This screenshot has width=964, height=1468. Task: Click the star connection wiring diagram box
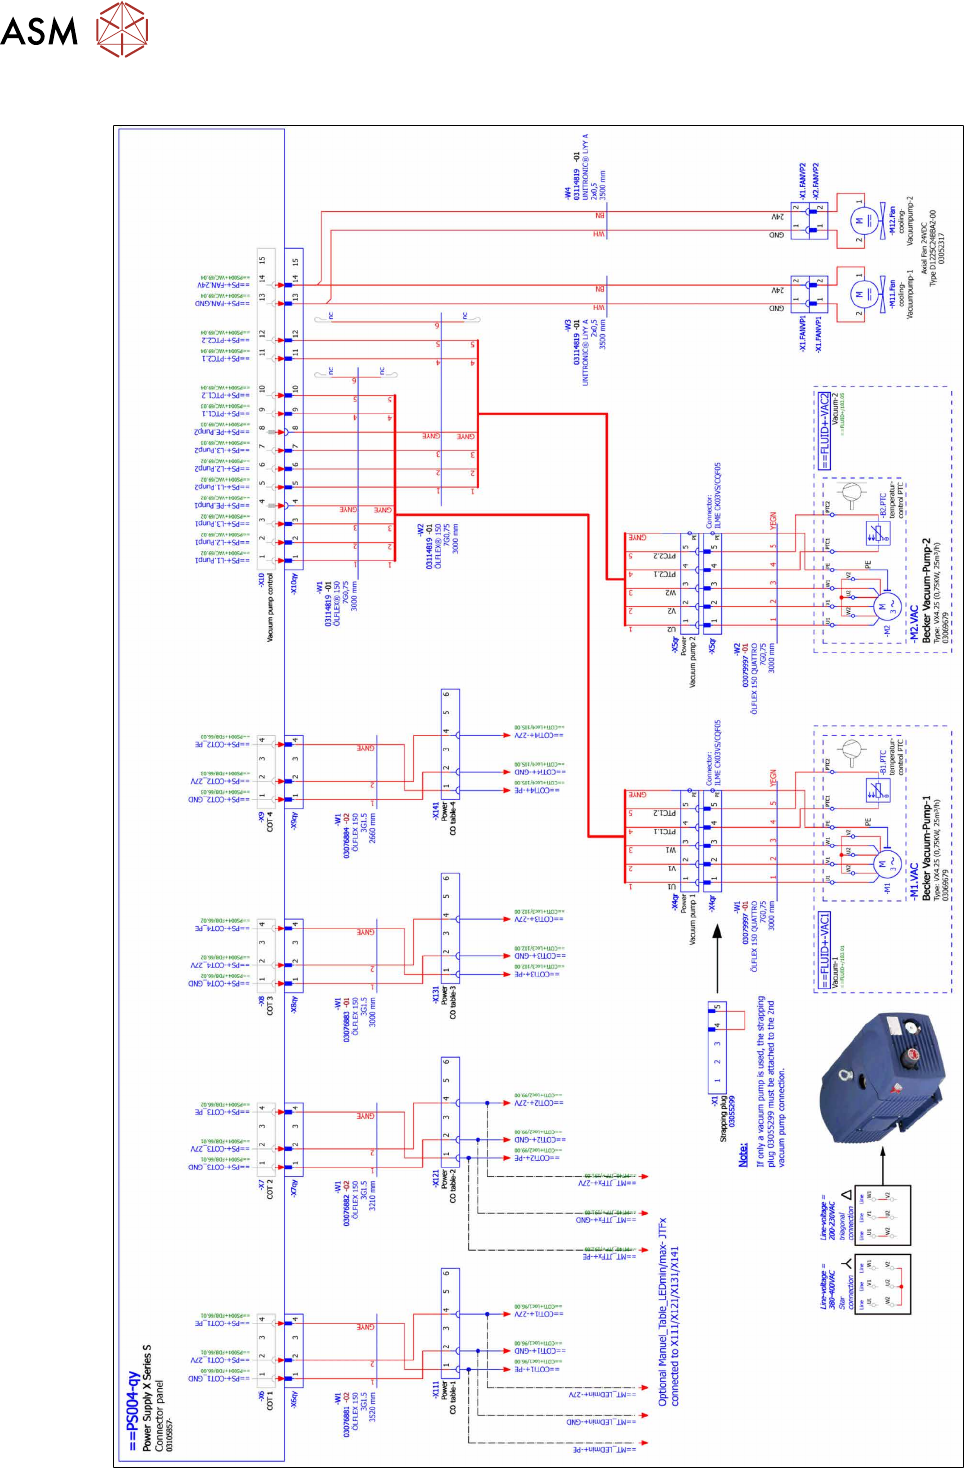pyautogui.click(x=883, y=1283)
